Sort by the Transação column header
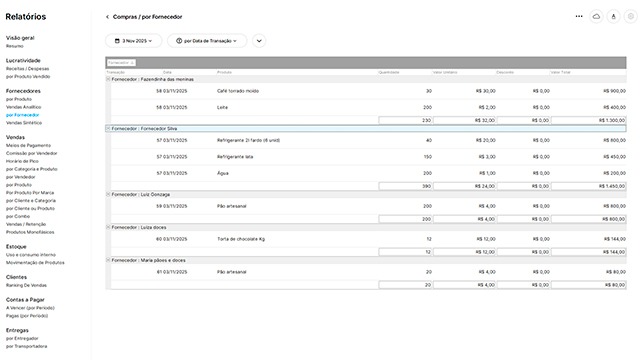640x360 pixels. [116, 72]
